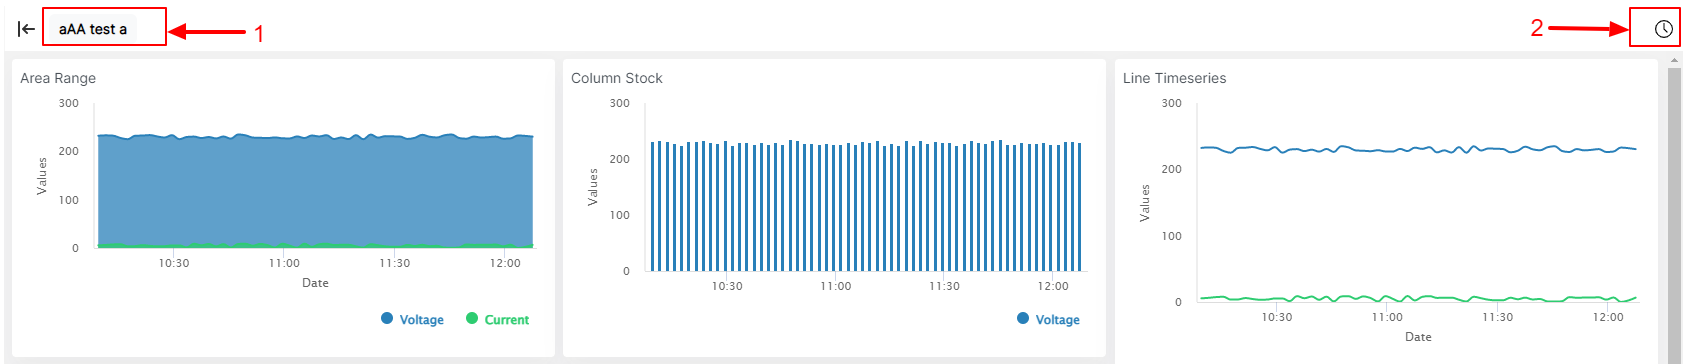Click the Values axis label of Line Timeseries

[x=1145, y=203]
